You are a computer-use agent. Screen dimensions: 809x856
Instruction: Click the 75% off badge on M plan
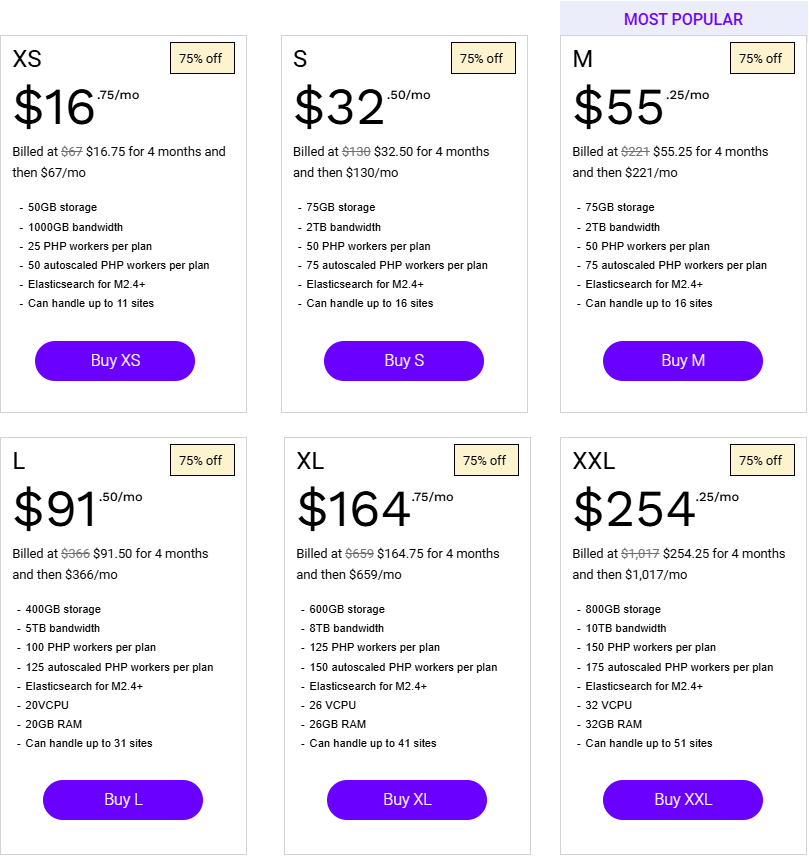coord(762,59)
